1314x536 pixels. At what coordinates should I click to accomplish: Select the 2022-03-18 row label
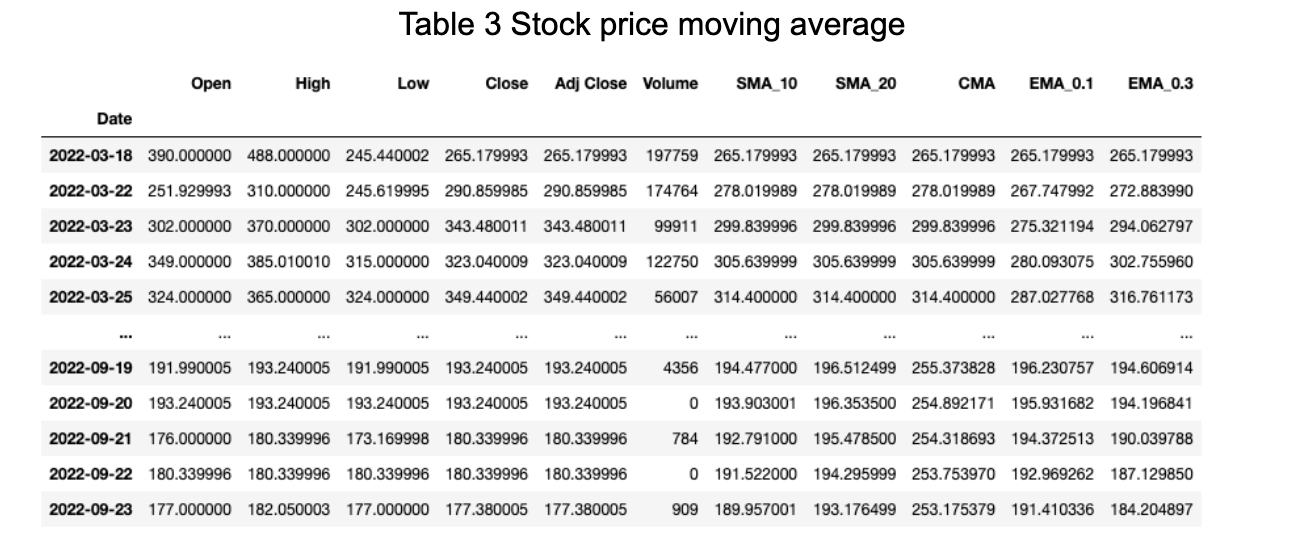click(x=91, y=155)
